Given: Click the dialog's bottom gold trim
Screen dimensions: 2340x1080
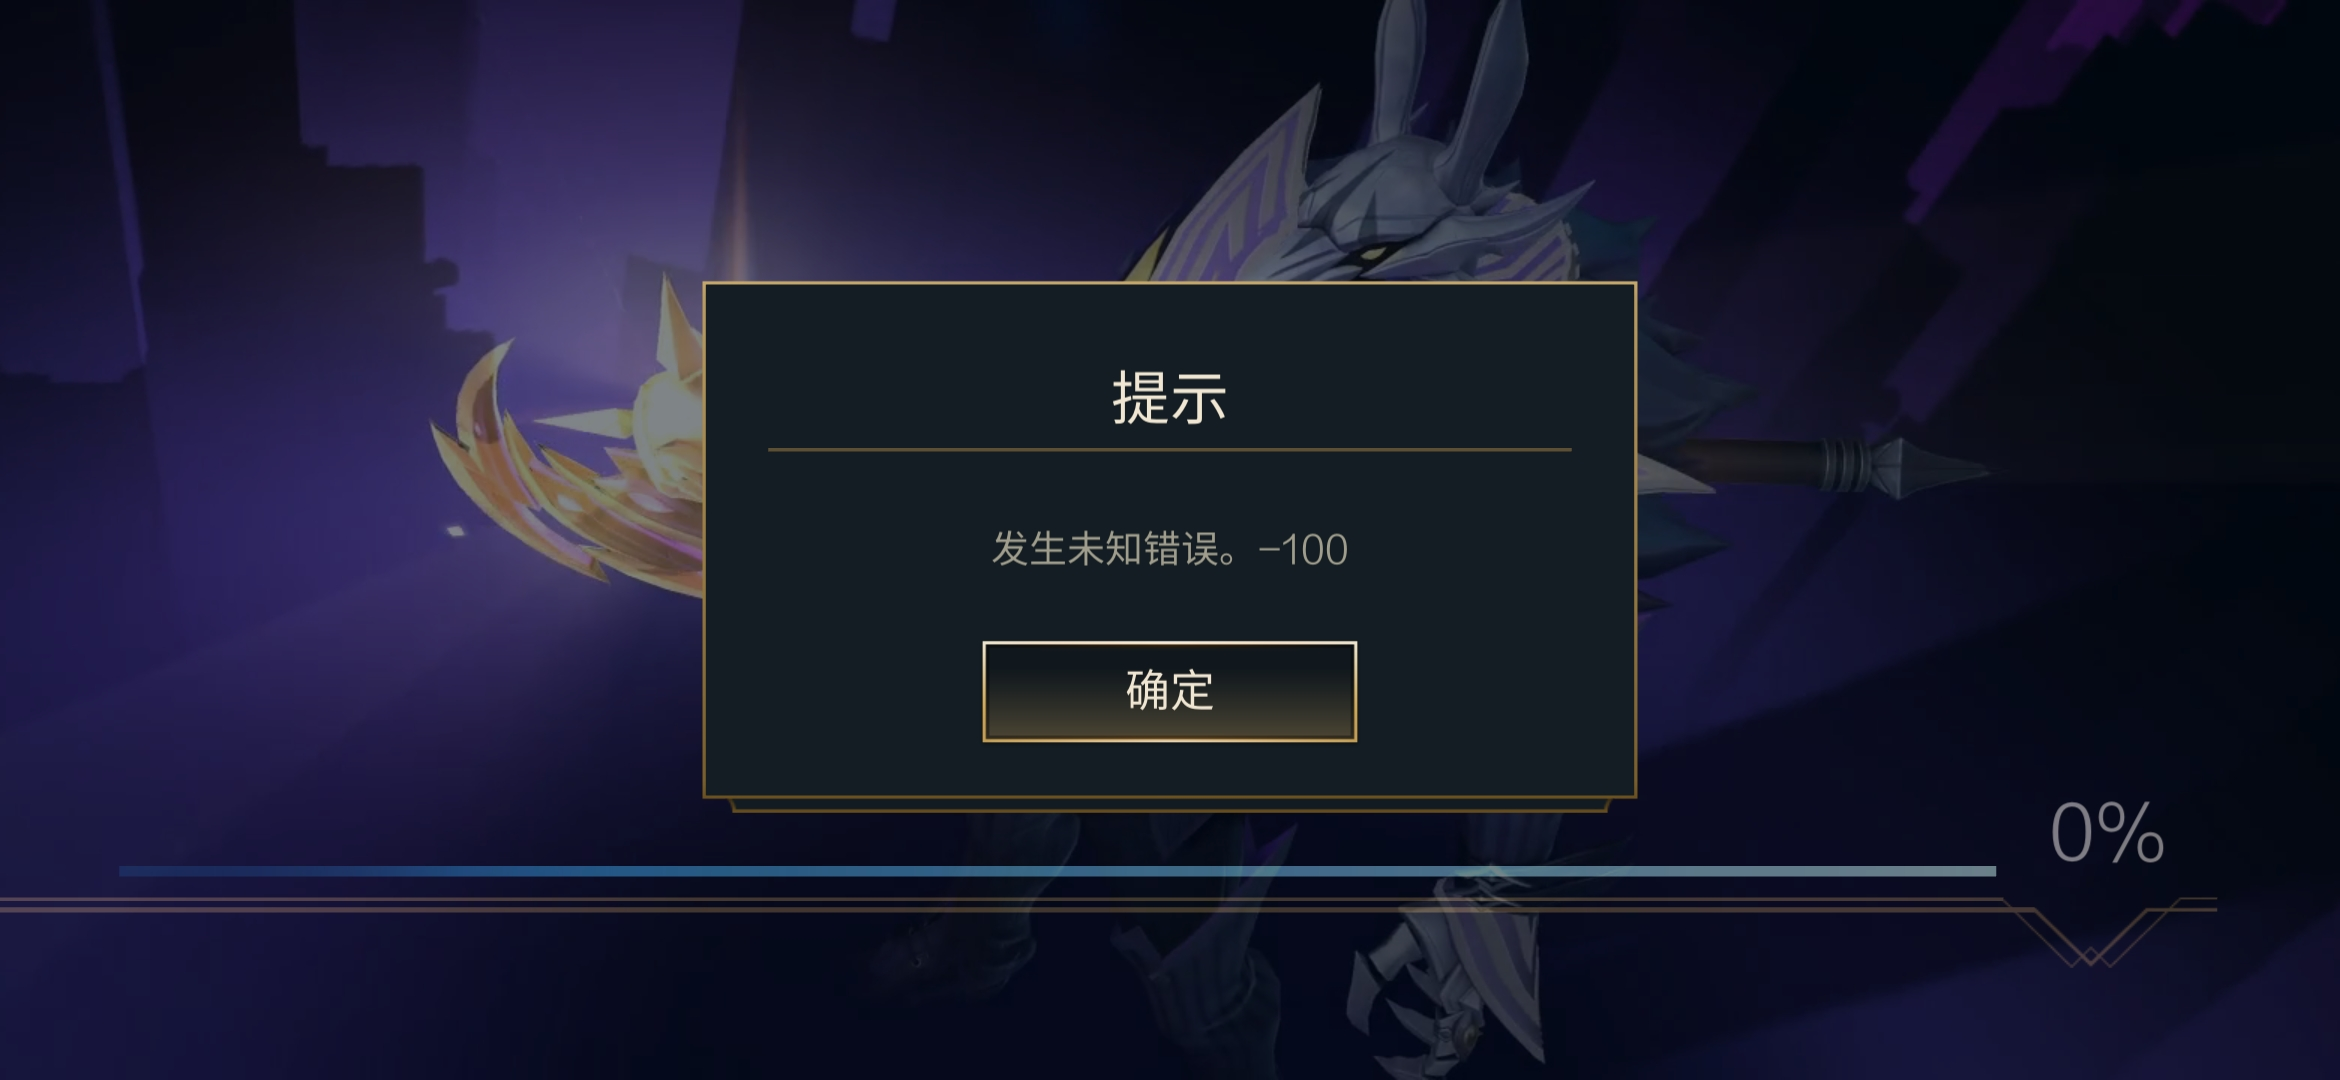Looking at the screenshot, I should pyautogui.click(x=1169, y=804).
